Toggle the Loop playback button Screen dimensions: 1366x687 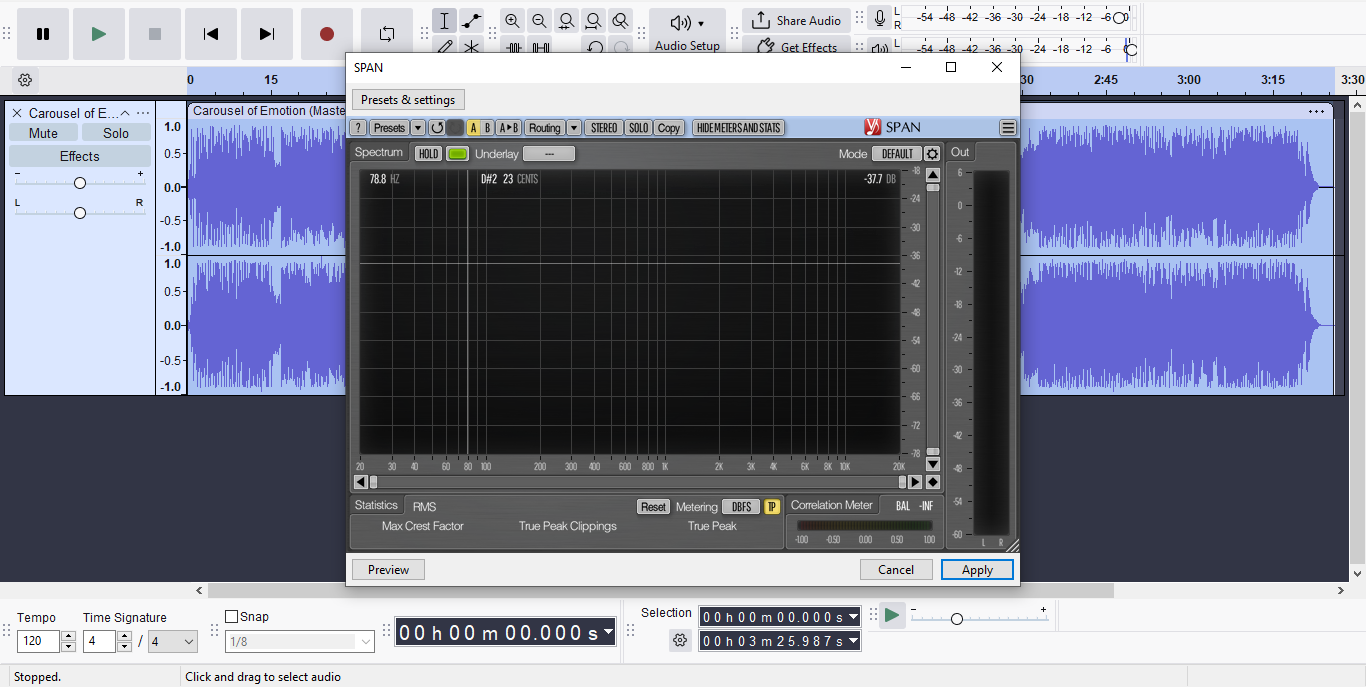pyautogui.click(x=387, y=34)
